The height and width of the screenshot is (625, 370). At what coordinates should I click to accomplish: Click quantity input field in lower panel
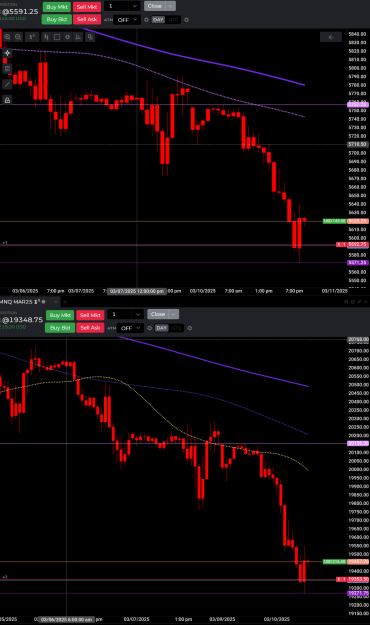120,314
